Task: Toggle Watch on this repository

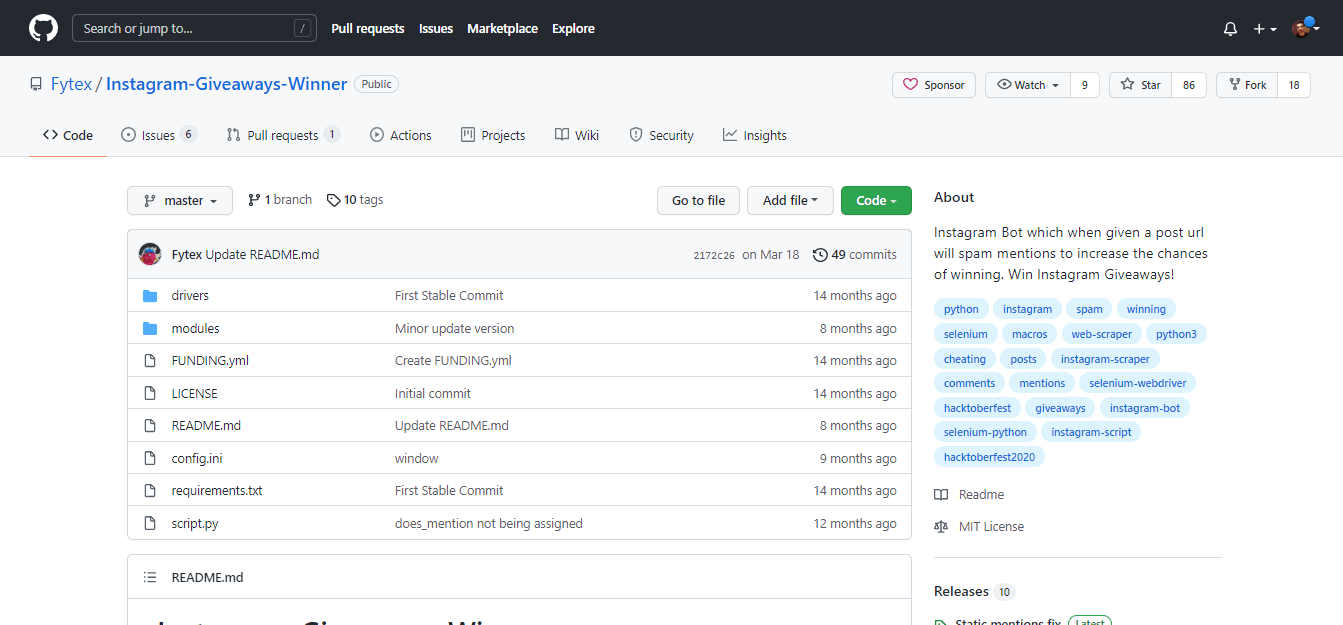Action: (x=1028, y=85)
